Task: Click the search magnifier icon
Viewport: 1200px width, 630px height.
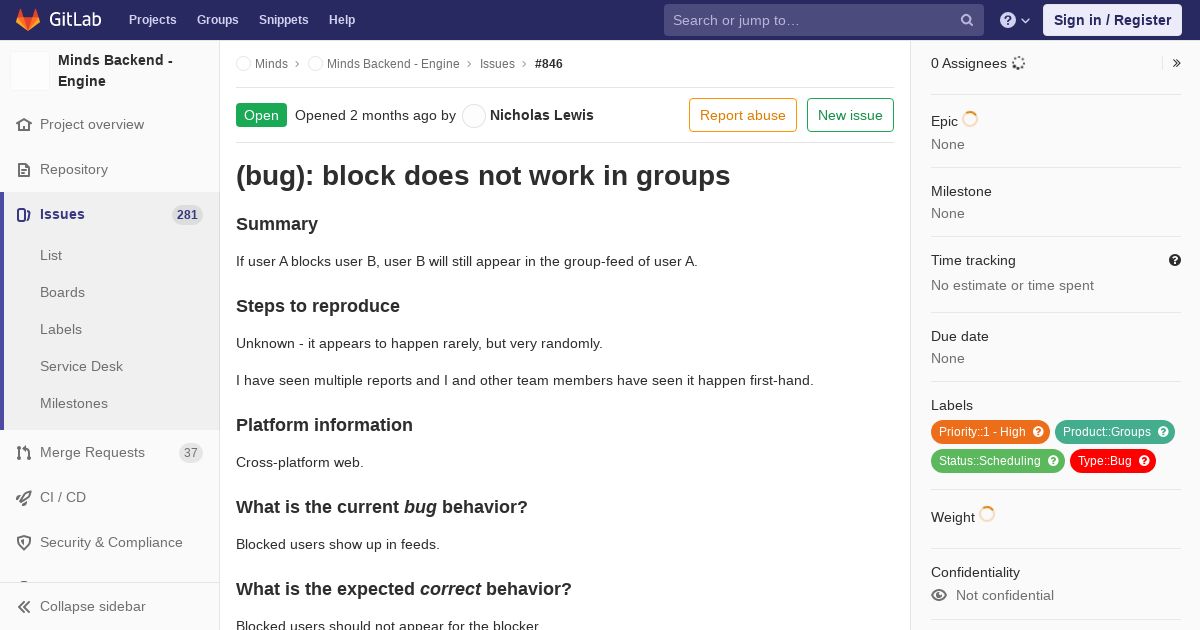Action: tap(967, 20)
